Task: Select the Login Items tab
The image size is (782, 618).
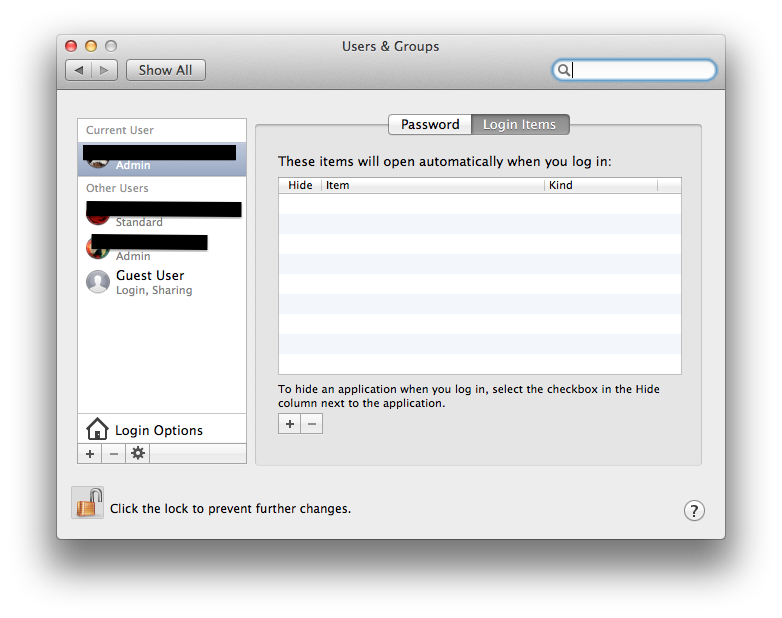Action: pyautogui.click(x=519, y=125)
